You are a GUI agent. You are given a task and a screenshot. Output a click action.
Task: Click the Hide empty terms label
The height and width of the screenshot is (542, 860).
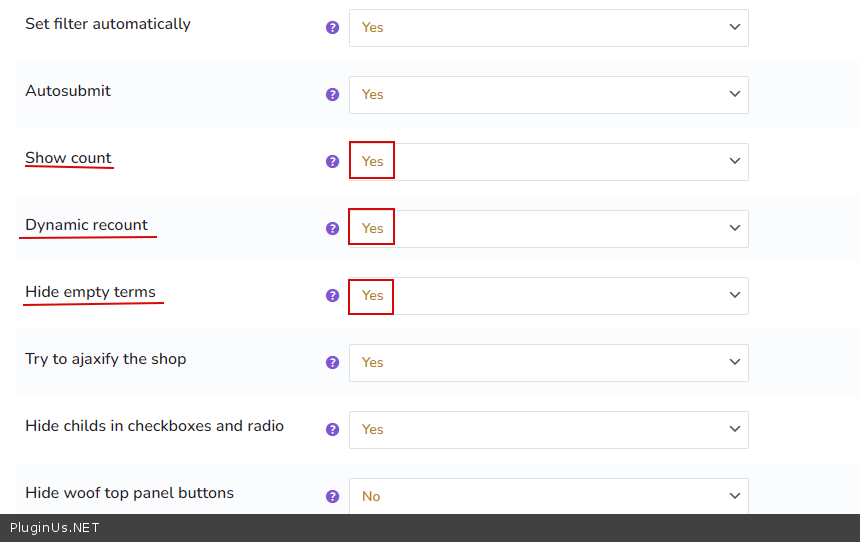90,292
